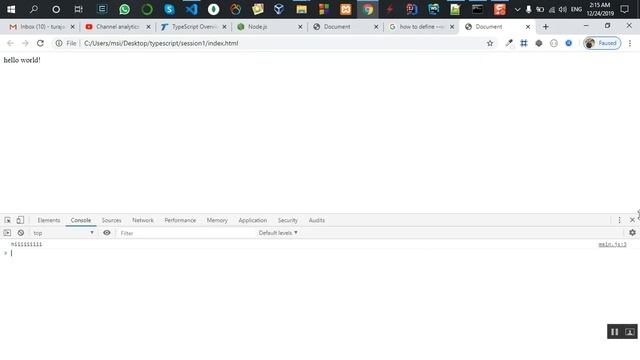Image resolution: width=640 pixels, height=360 pixels.
Task: Close the Channel analytics tab
Action: (149, 27)
